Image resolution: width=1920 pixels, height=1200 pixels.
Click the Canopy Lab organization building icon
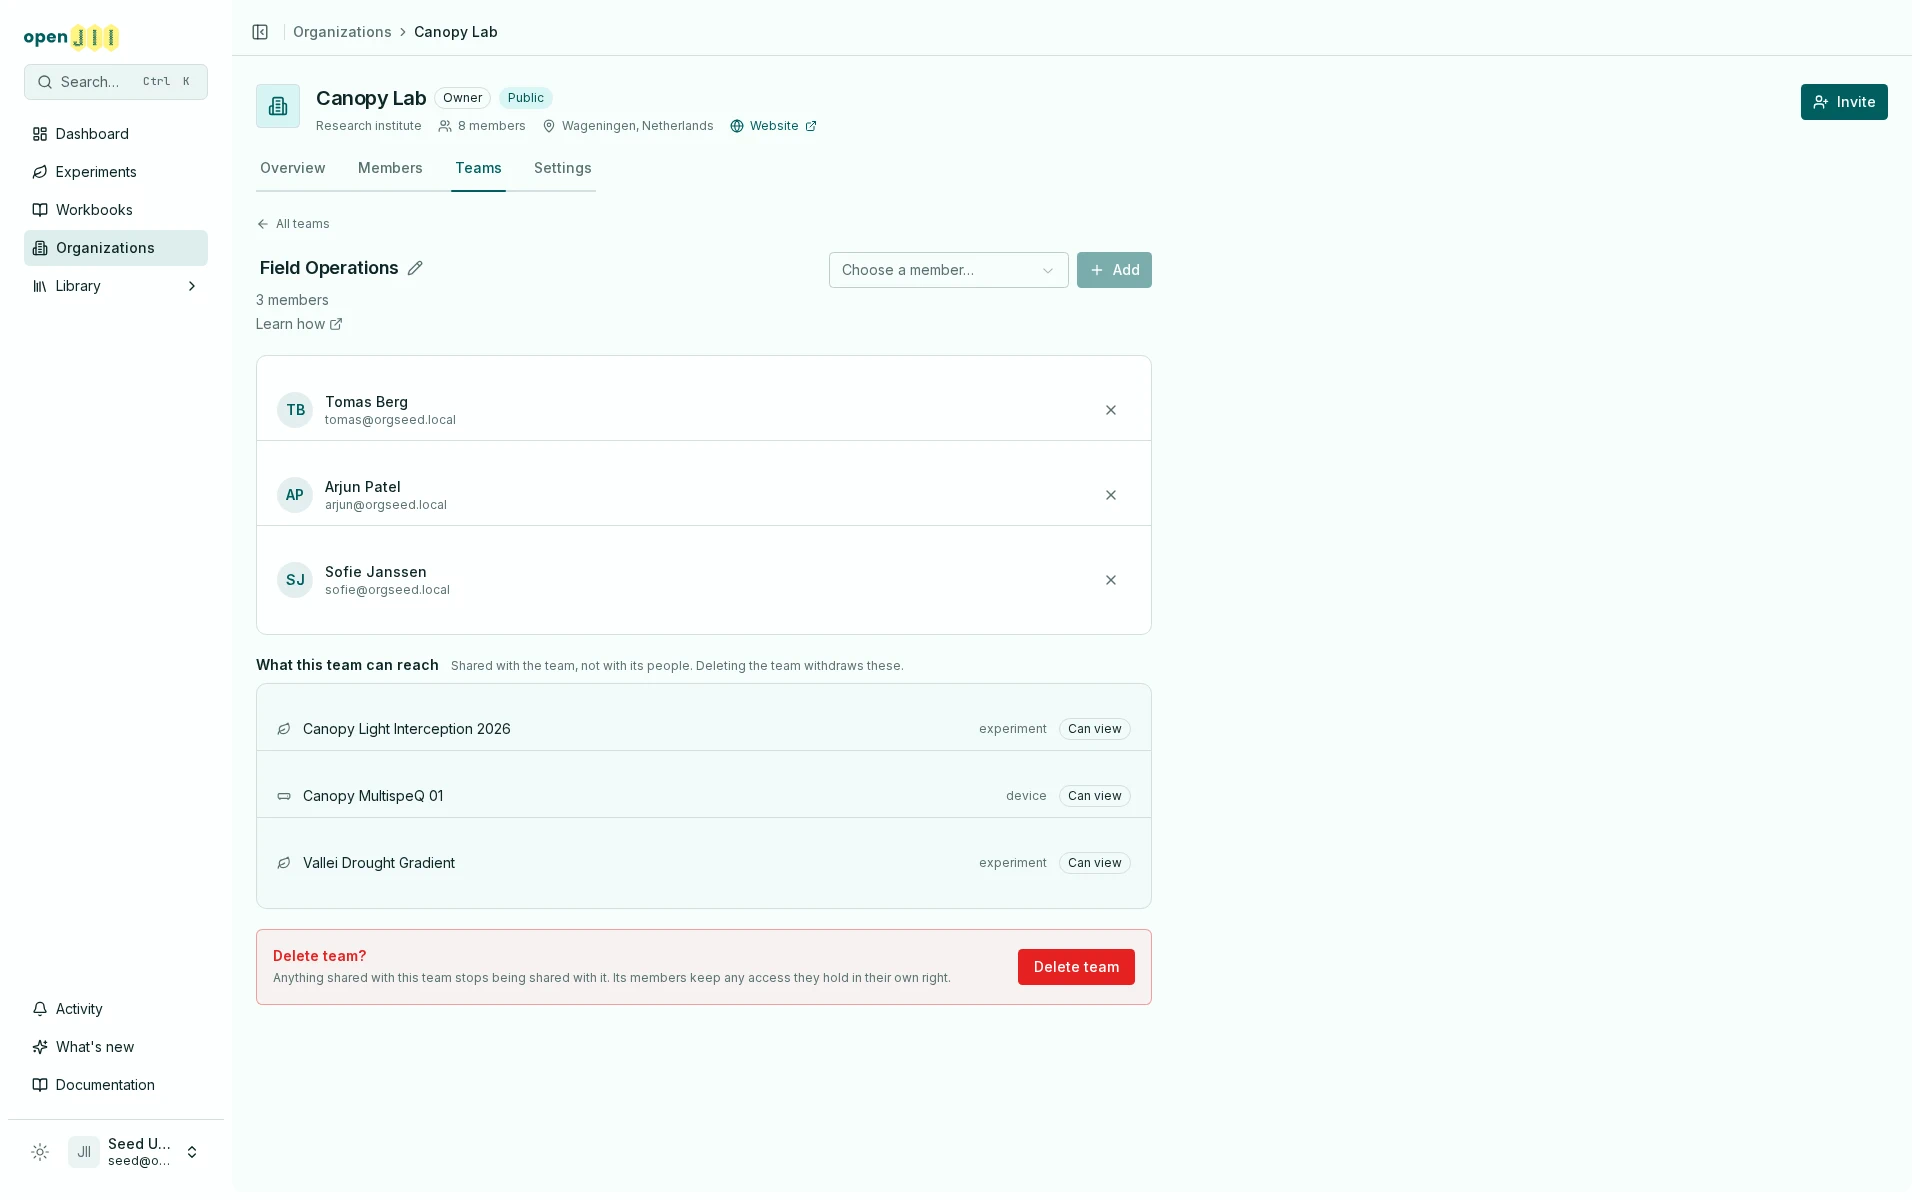pos(278,106)
